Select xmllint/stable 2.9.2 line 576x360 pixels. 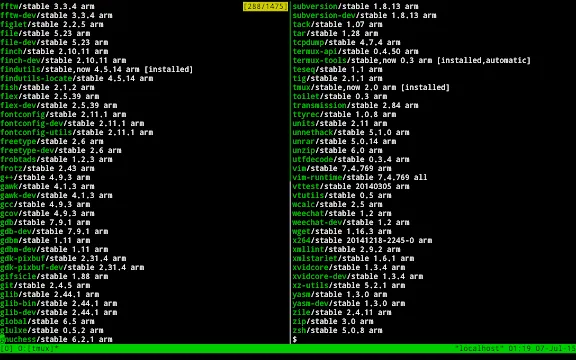point(346,249)
